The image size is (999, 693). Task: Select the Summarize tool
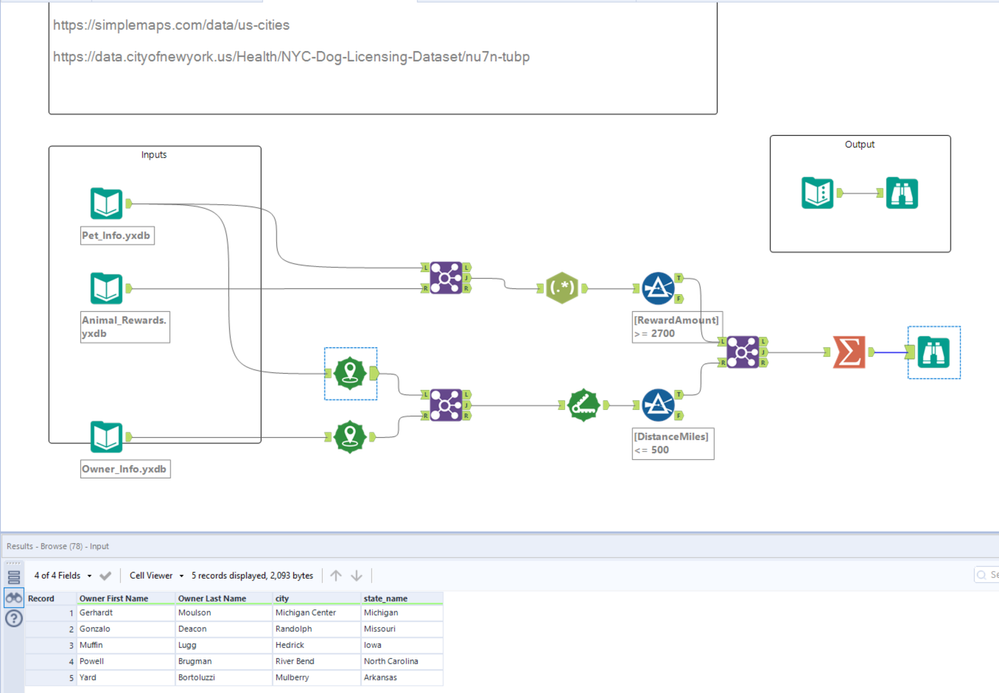coord(849,352)
